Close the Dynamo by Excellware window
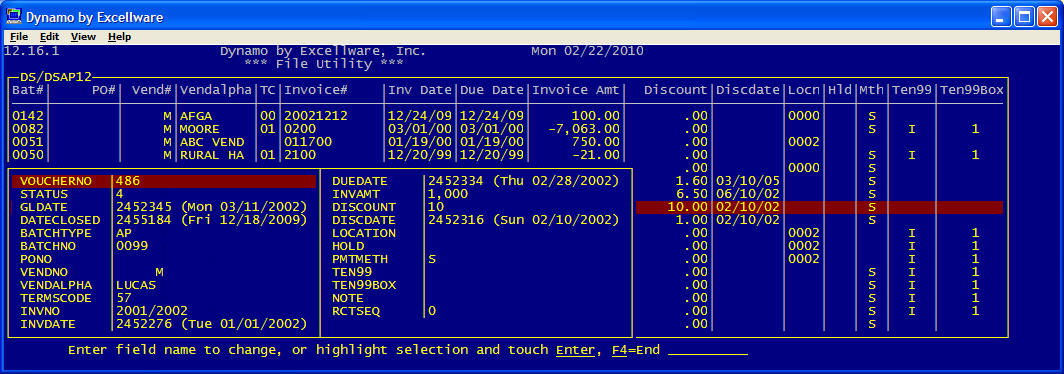This screenshot has height=374, width=1064. tap(1047, 16)
